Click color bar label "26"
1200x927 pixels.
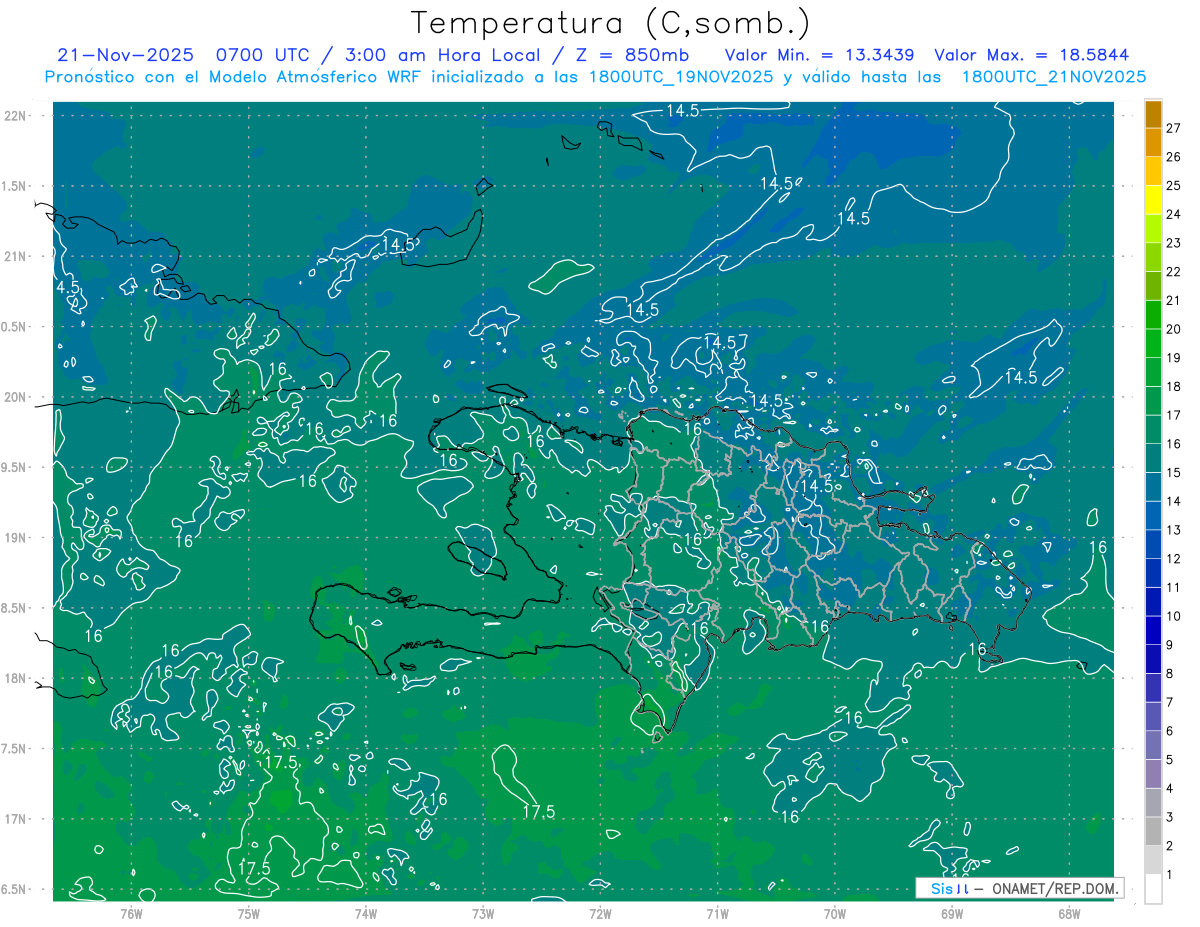click(1174, 157)
